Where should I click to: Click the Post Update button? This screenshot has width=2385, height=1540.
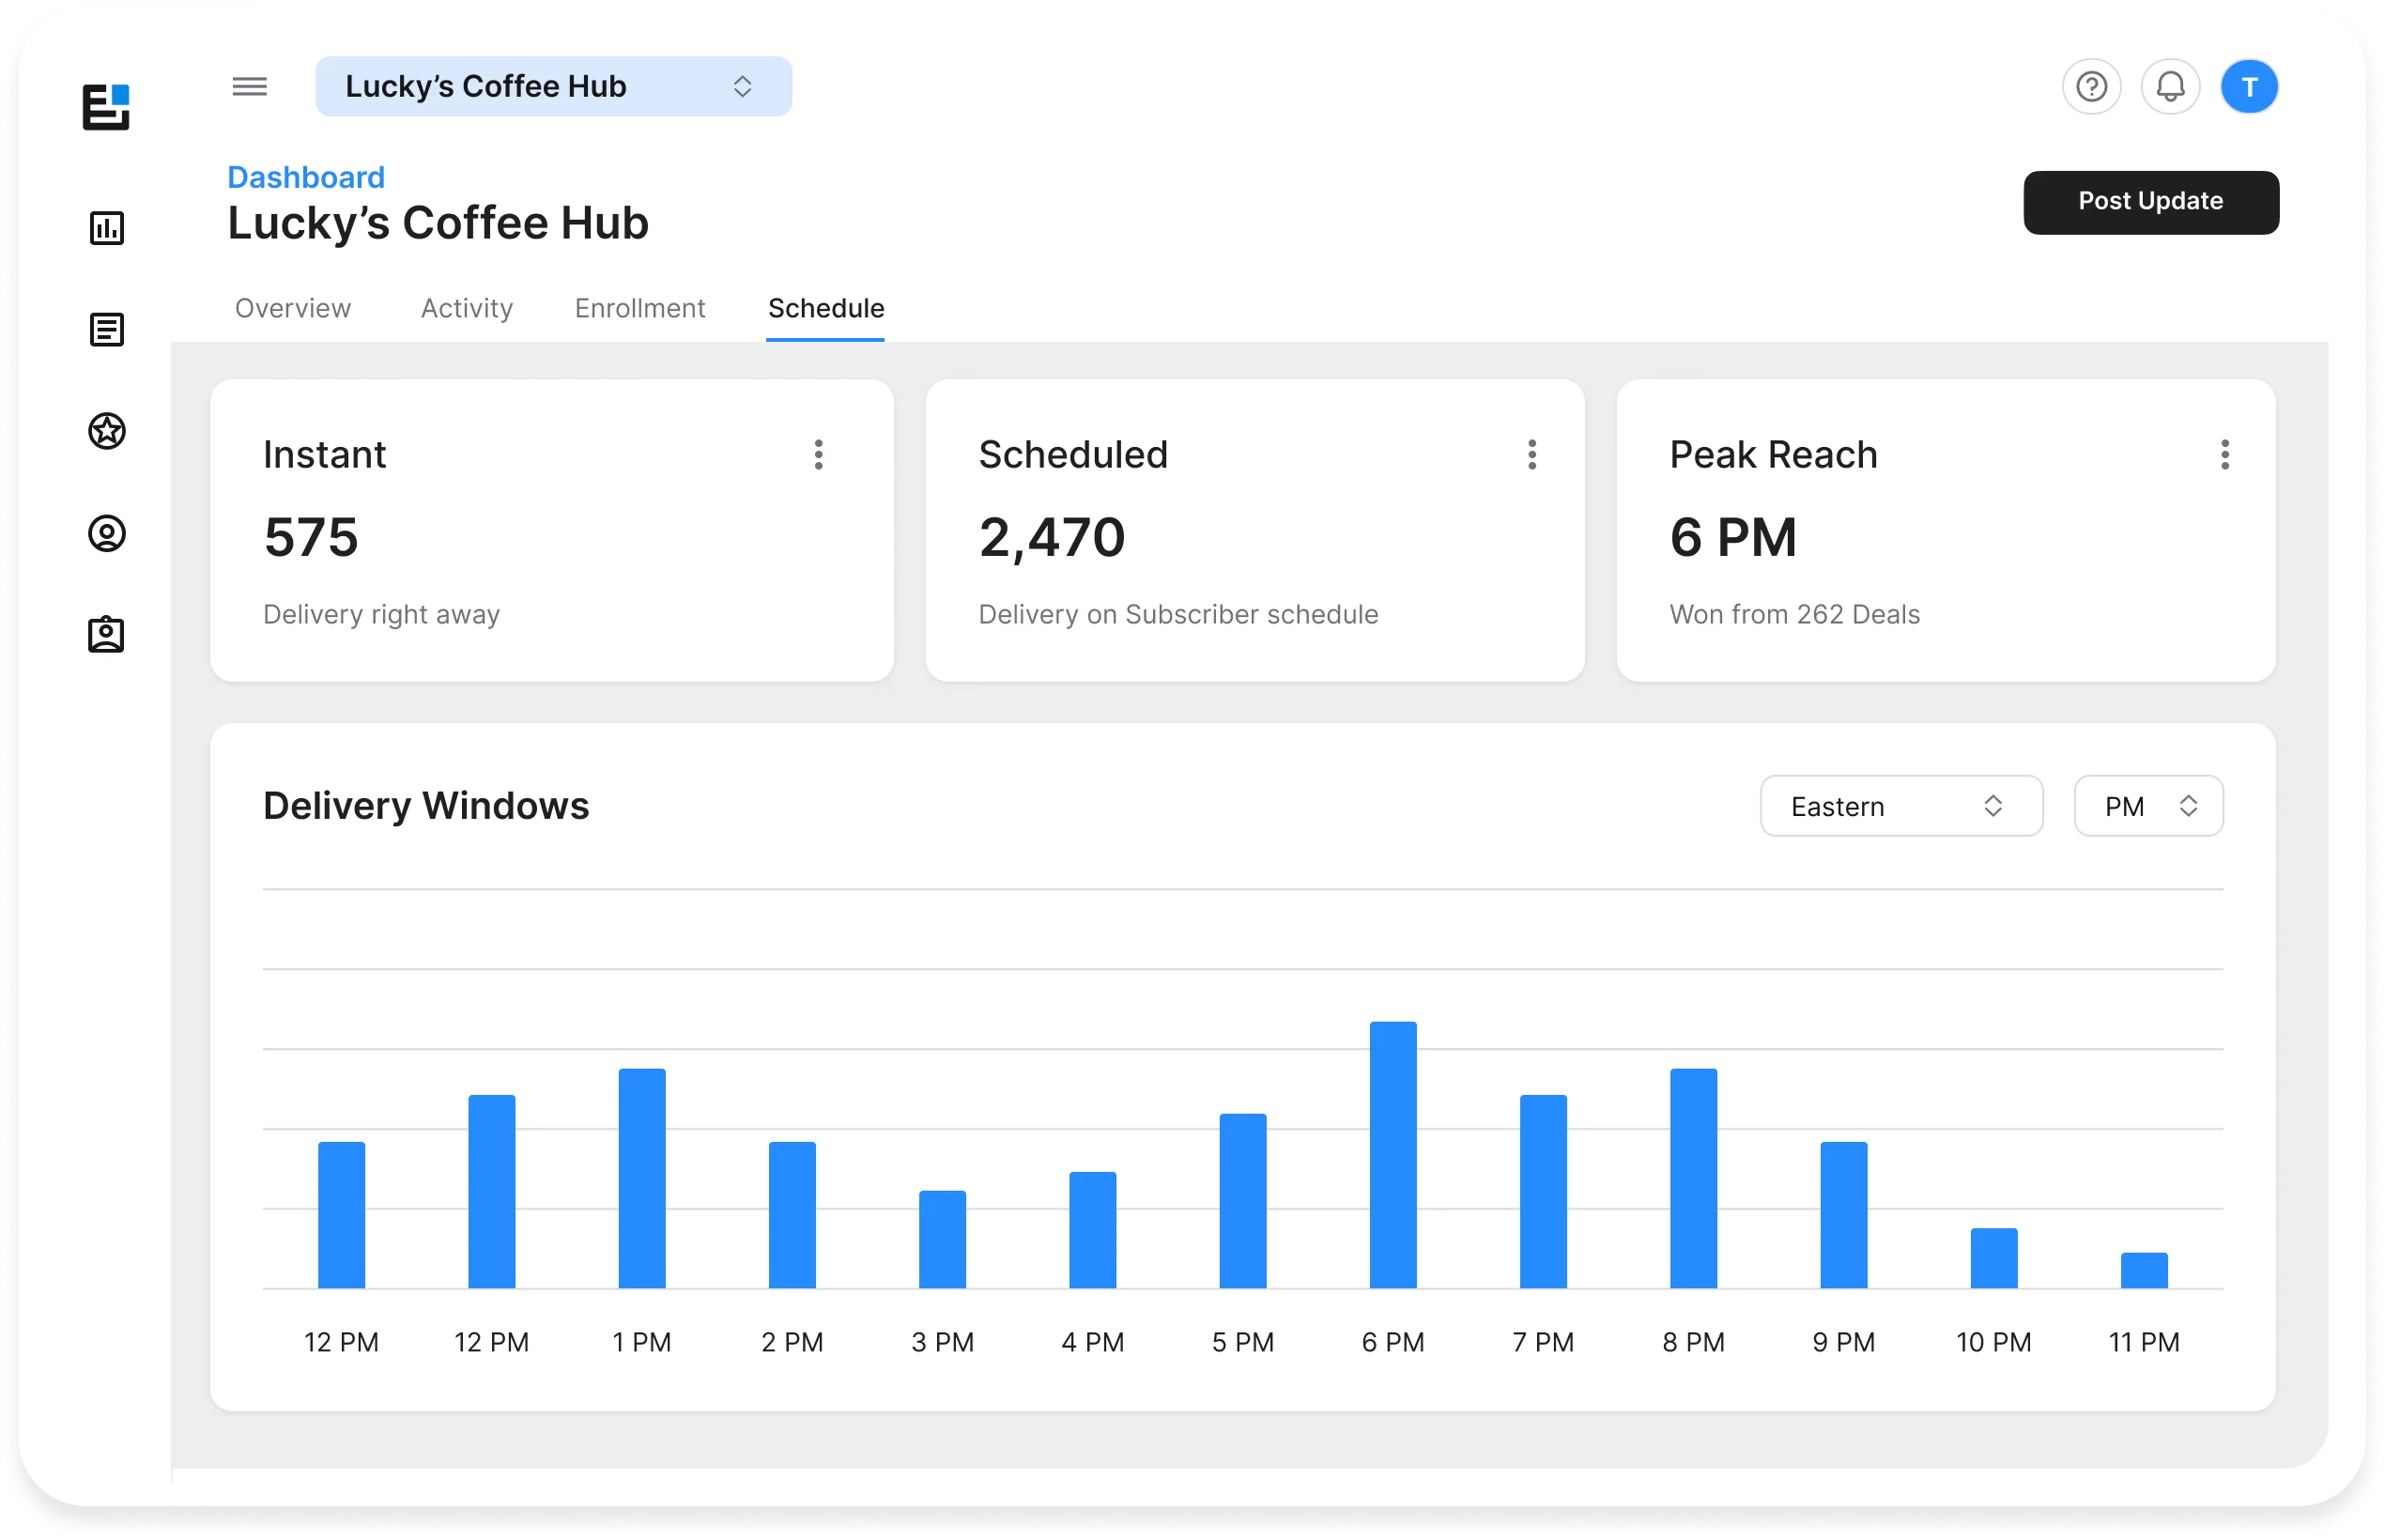pos(2150,202)
